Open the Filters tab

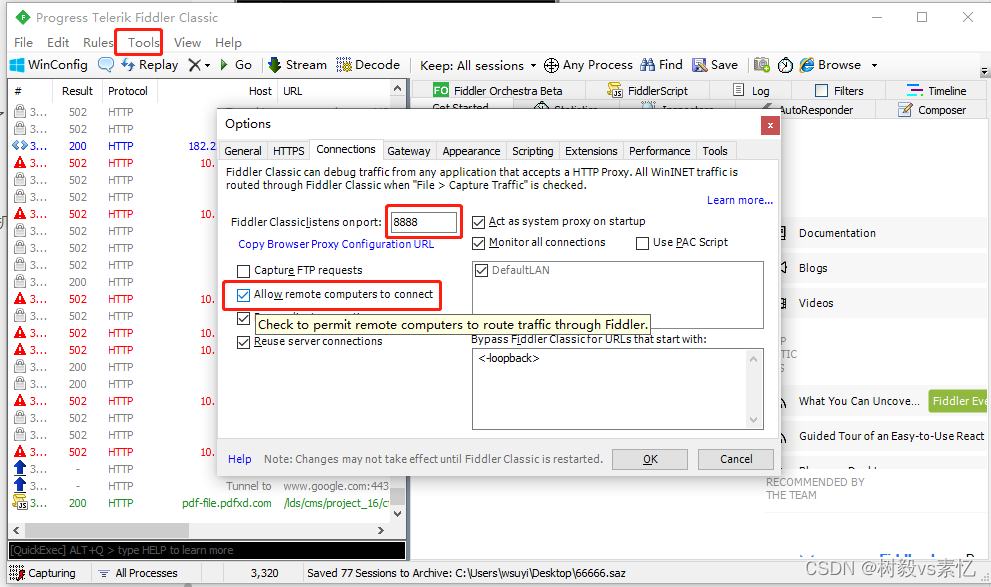point(839,90)
